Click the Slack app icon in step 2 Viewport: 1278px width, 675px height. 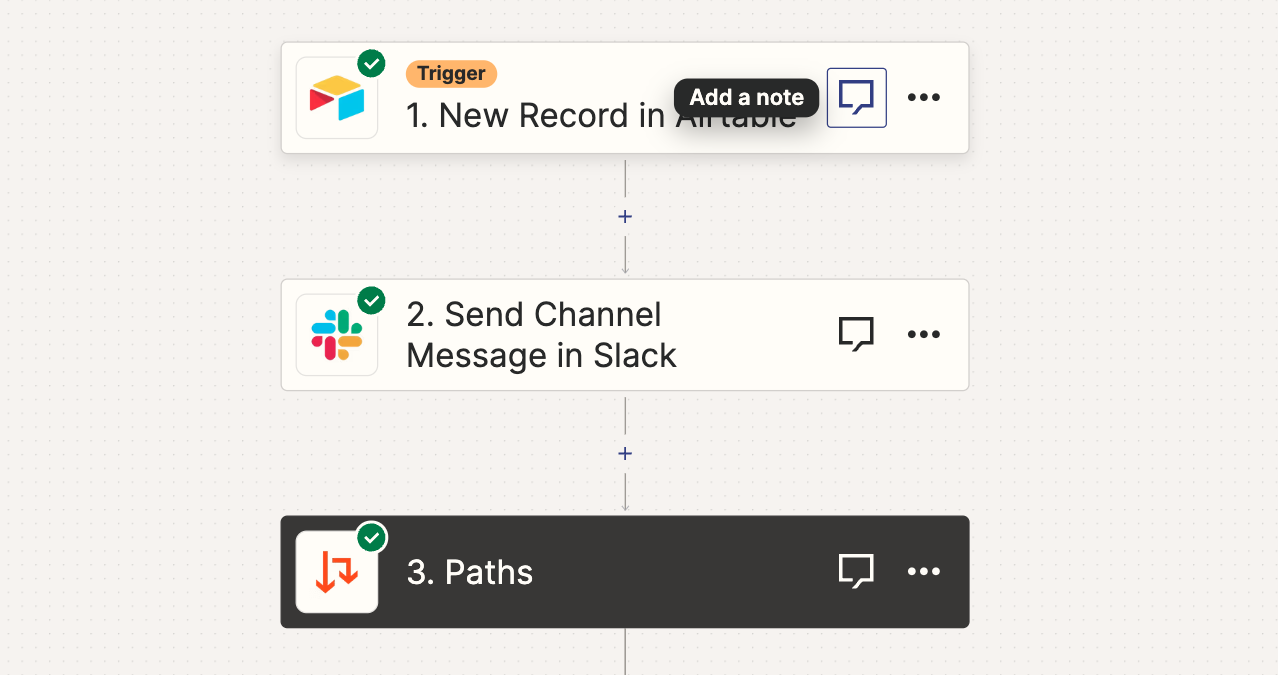pos(337,335)
